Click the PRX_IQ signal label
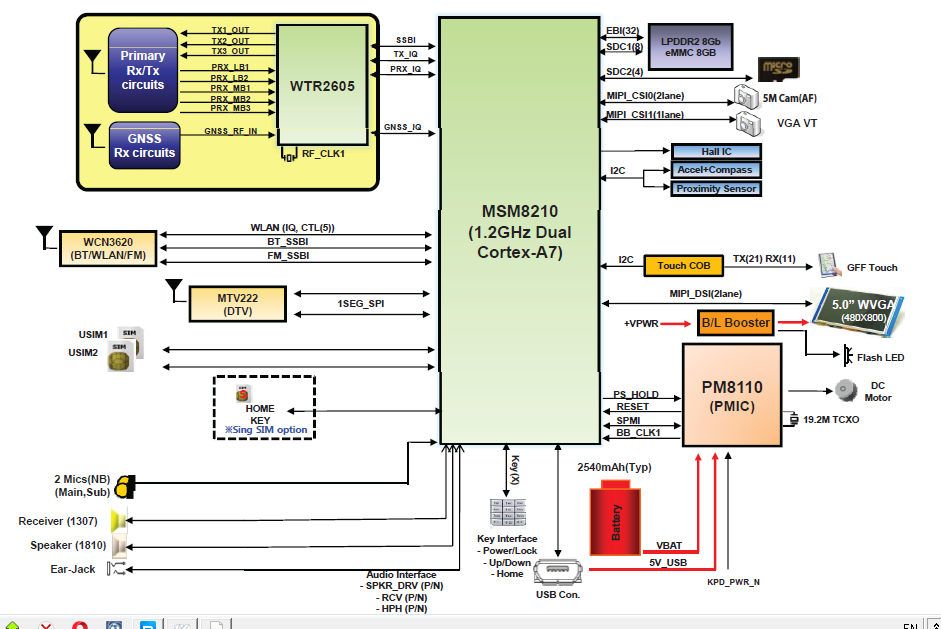 (x=406, y=69)
